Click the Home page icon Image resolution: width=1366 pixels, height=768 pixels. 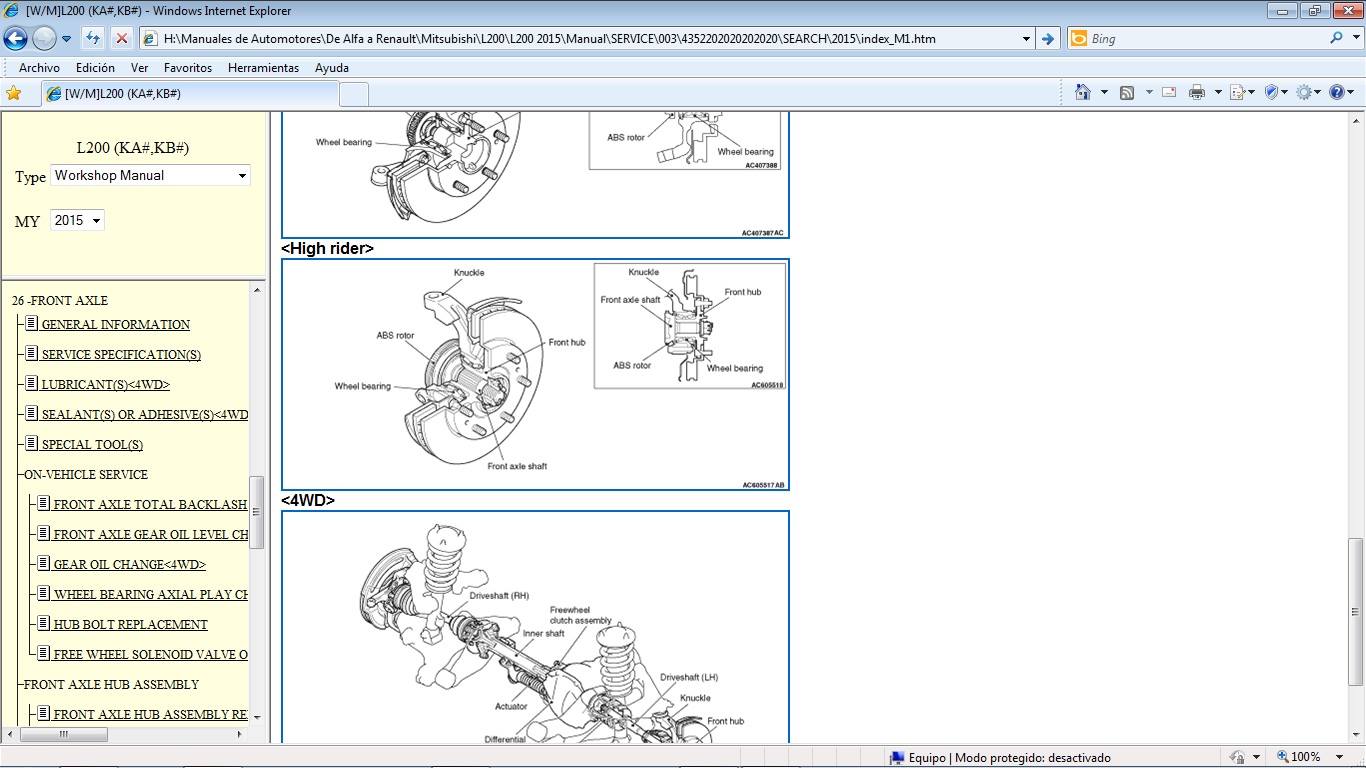coord(1082,92)
